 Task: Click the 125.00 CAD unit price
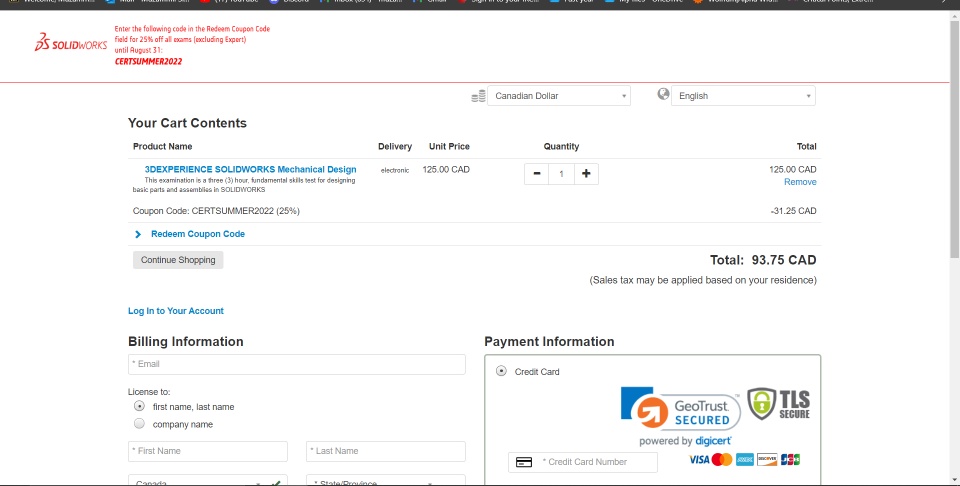click(x=446, y=170)
